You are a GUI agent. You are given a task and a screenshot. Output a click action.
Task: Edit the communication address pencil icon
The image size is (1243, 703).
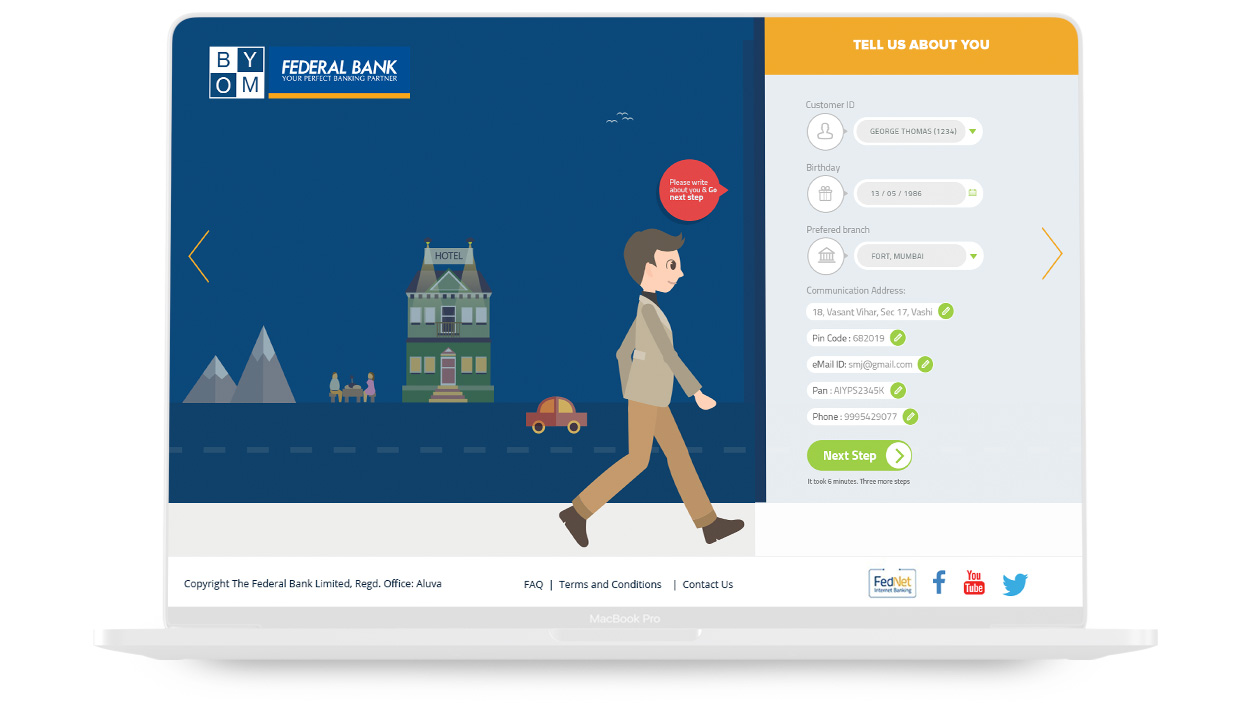946,311
